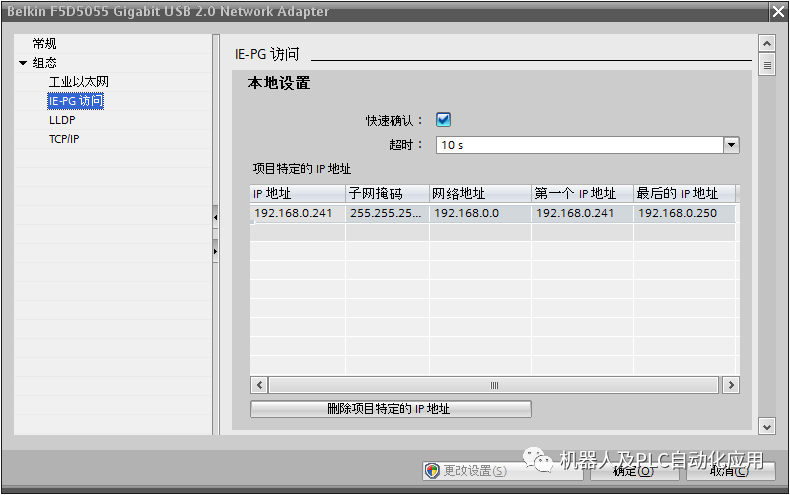Open the 工业以太网 settings page
Viewport: 790px width, 495px height.
79,82
